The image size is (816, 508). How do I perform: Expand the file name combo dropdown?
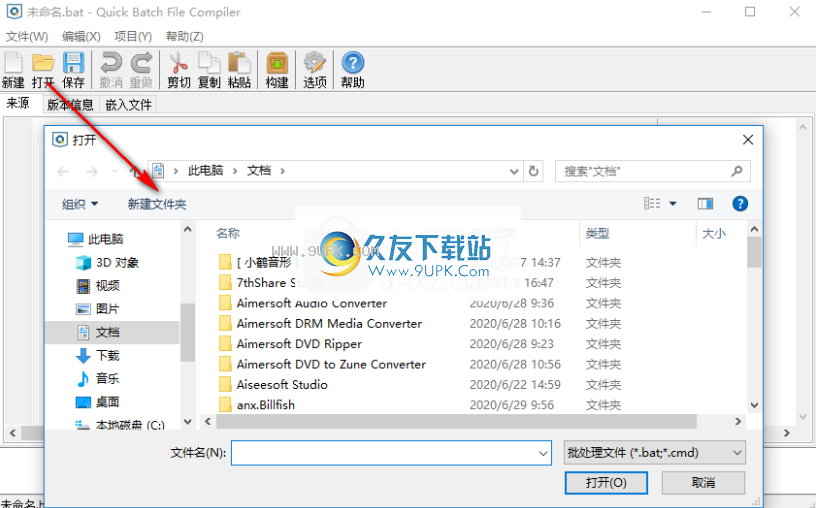(x=543, y=453)
